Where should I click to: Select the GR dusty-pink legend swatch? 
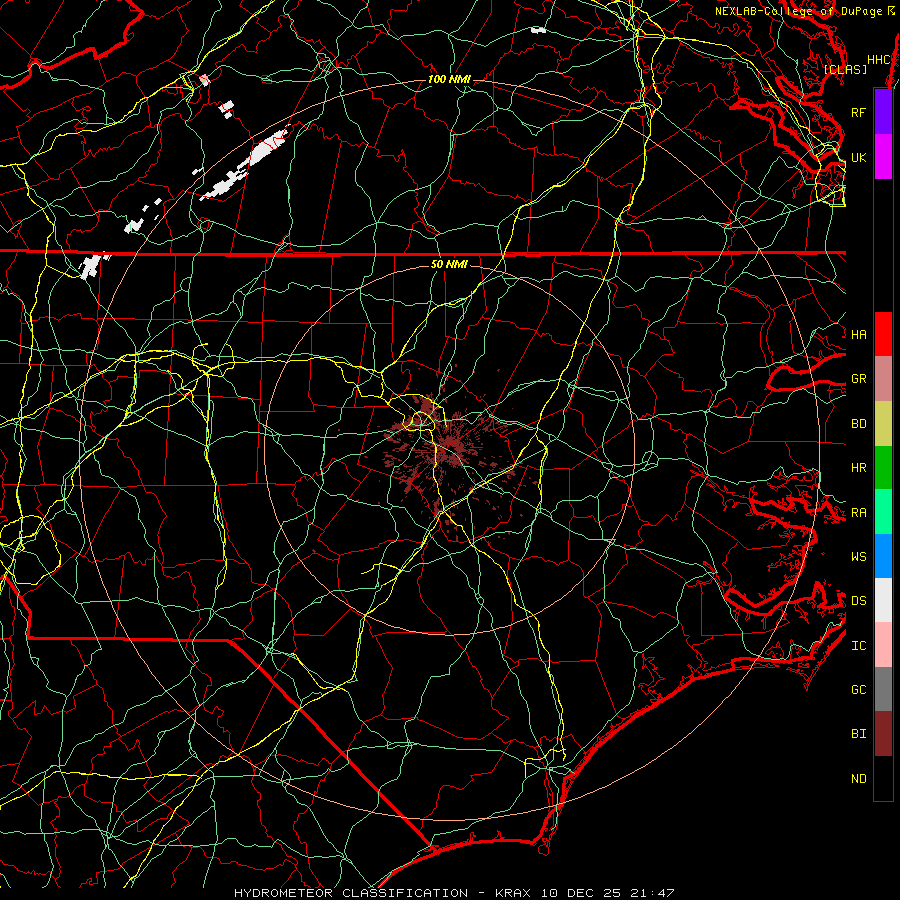click(x=883, y=379)
